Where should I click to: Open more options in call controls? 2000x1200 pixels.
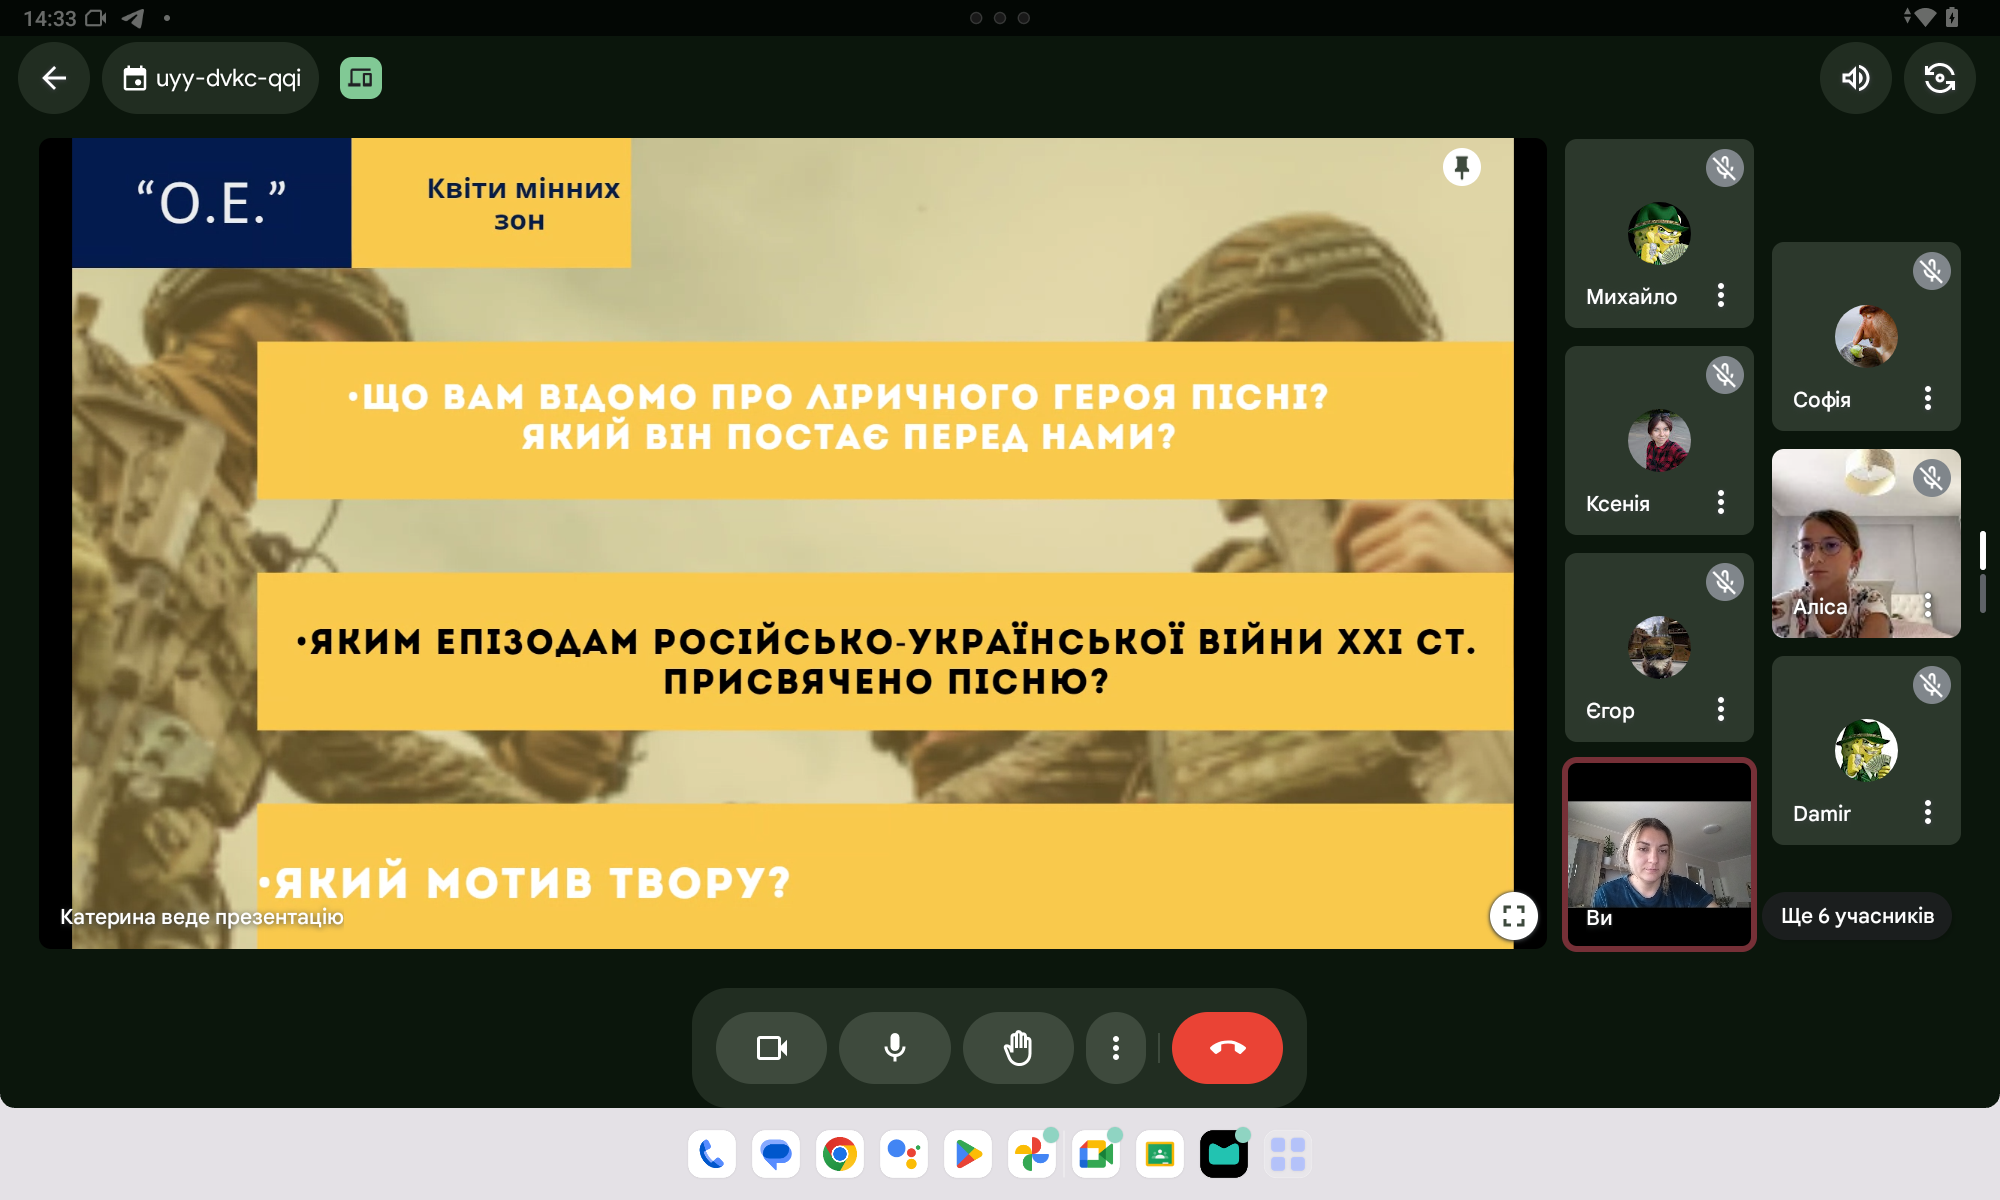coord(1115,1048)
